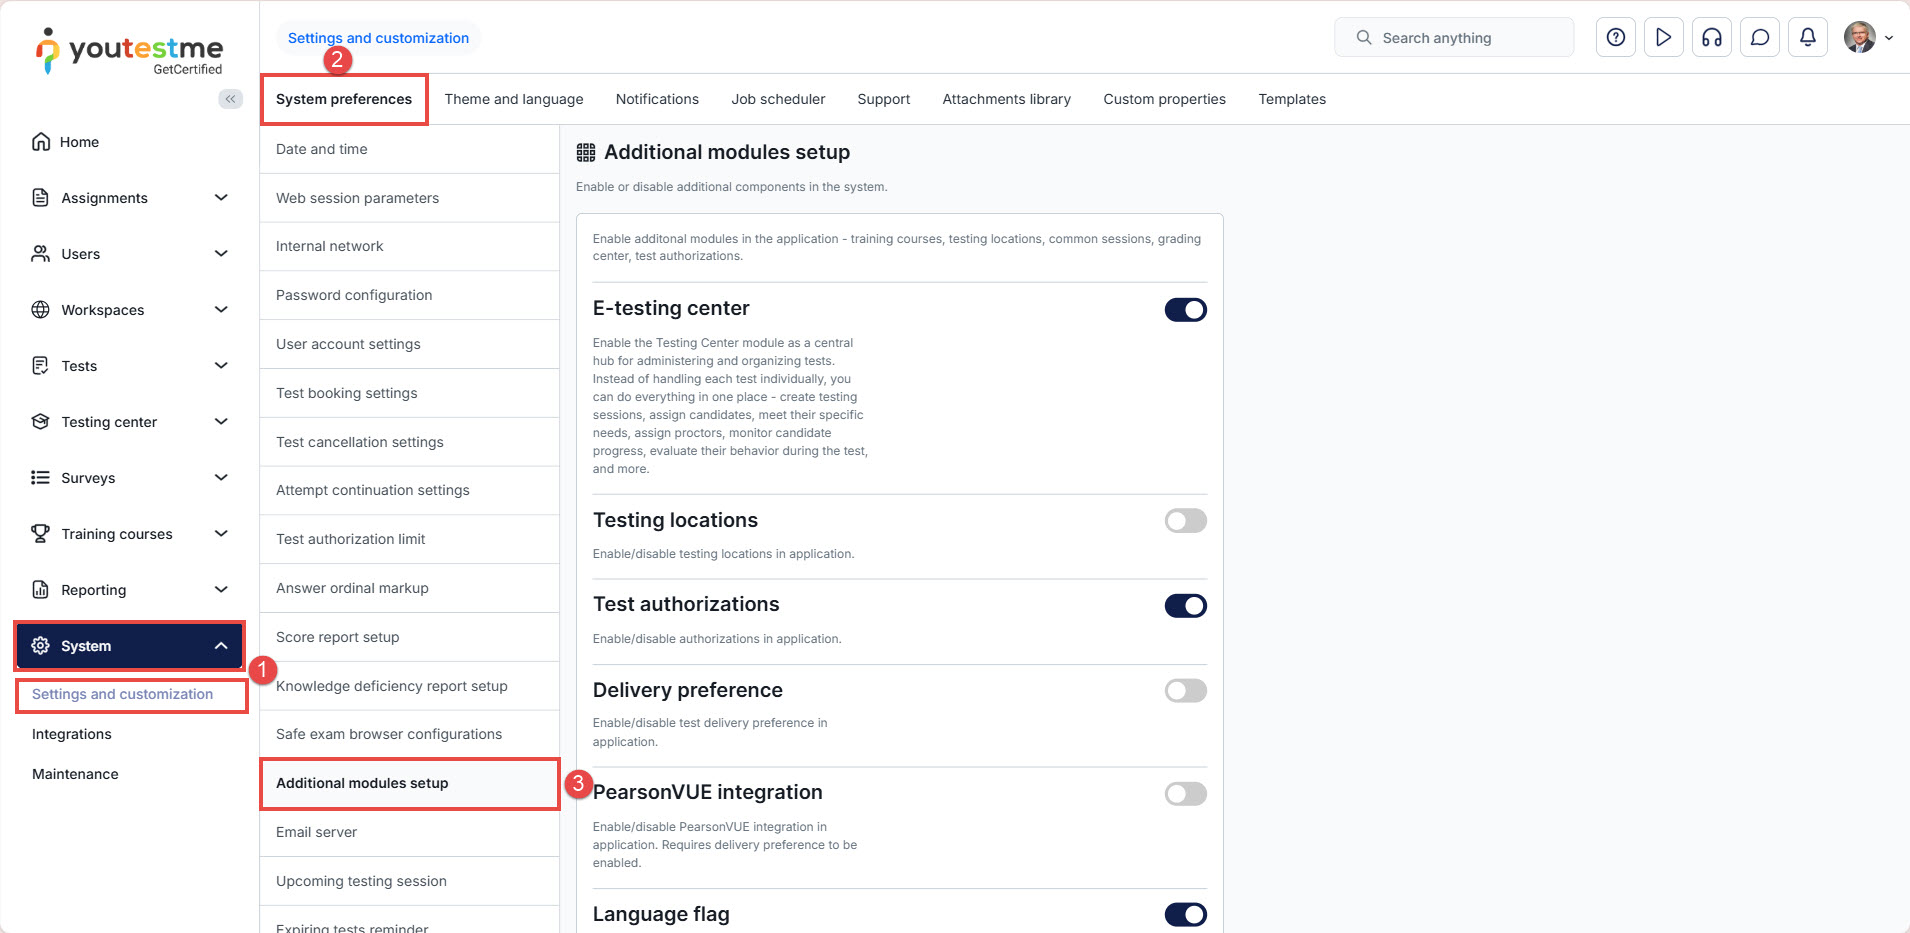This screenshot has width=1910, height=933.
Task: Click the Search anything field
Action: point(1454,38)
